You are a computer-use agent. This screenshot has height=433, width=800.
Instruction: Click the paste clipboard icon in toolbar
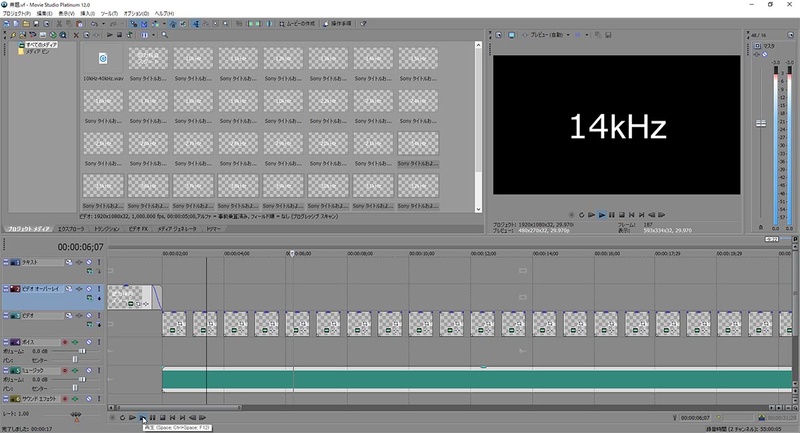coord(80,23)
